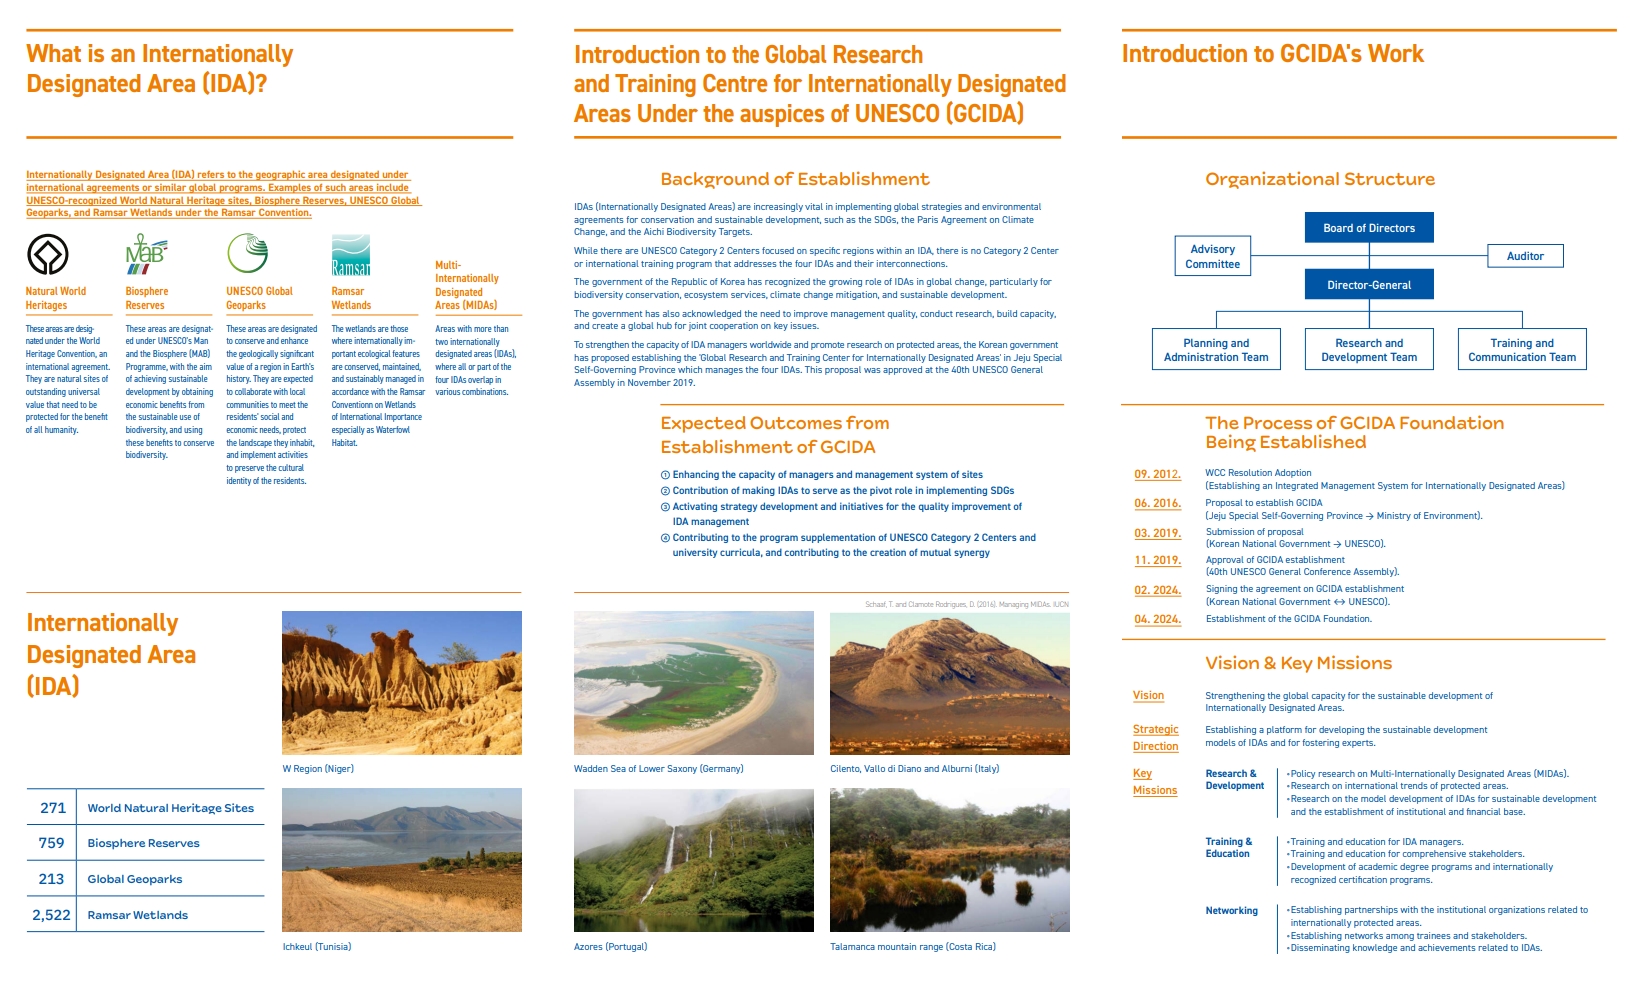The image size is (1632, 982).
Task: Click the Vision & Key Missions heading
Action: tap(1299, 663)
